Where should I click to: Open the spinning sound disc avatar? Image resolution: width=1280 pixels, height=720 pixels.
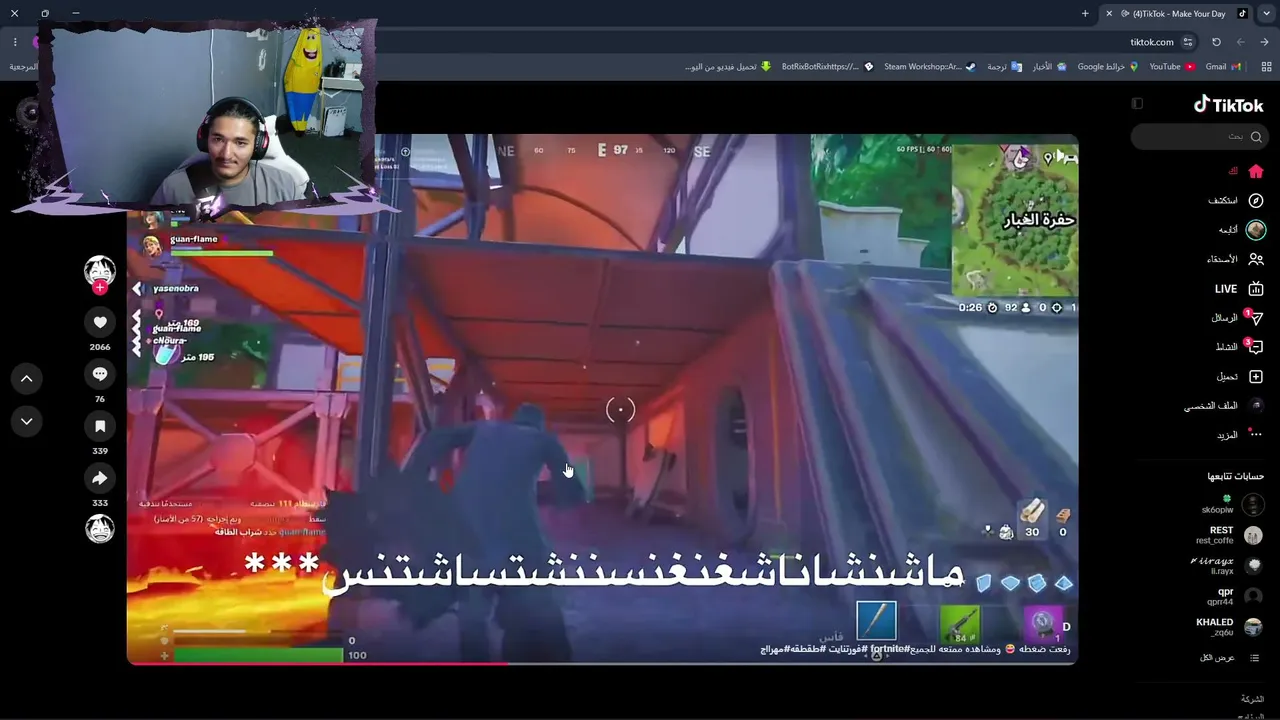click(x=100, y=529)
